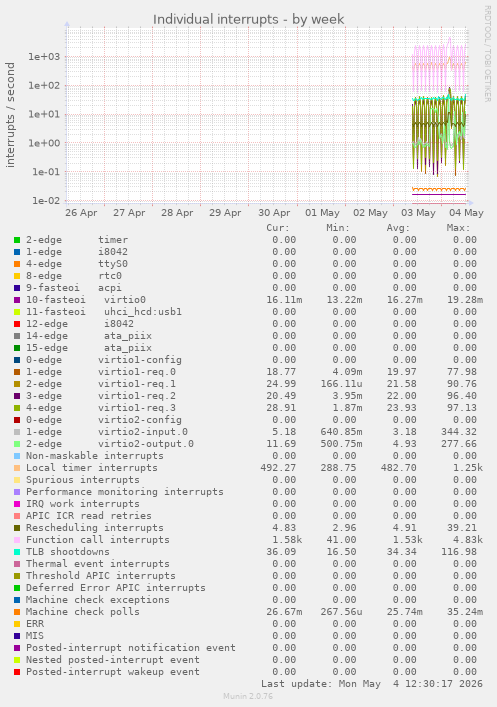Click the 03 May date axis label
Viewport: 497px width, 707px height.
(x=419, y=213)
